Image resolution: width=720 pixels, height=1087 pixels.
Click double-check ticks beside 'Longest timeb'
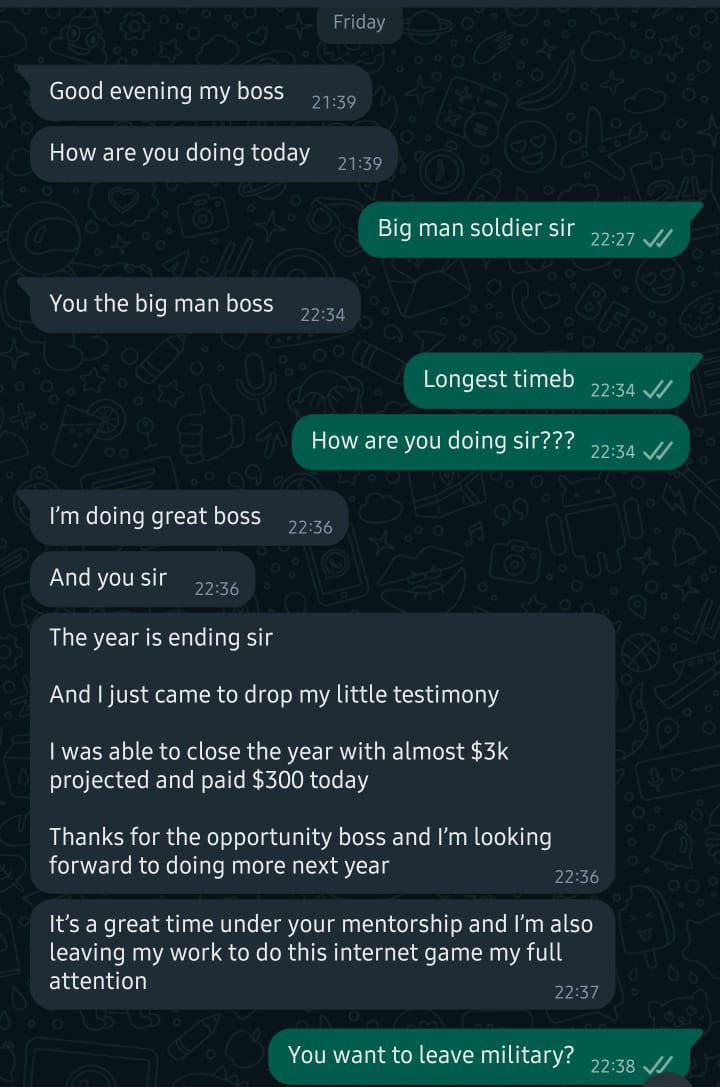[x=657, y=390]
